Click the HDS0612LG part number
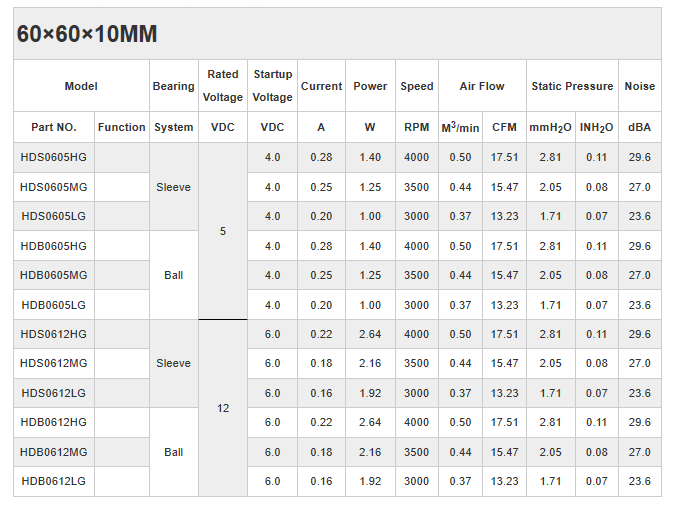The height and width of the screenshot is (512, 700). click(54, 393)
